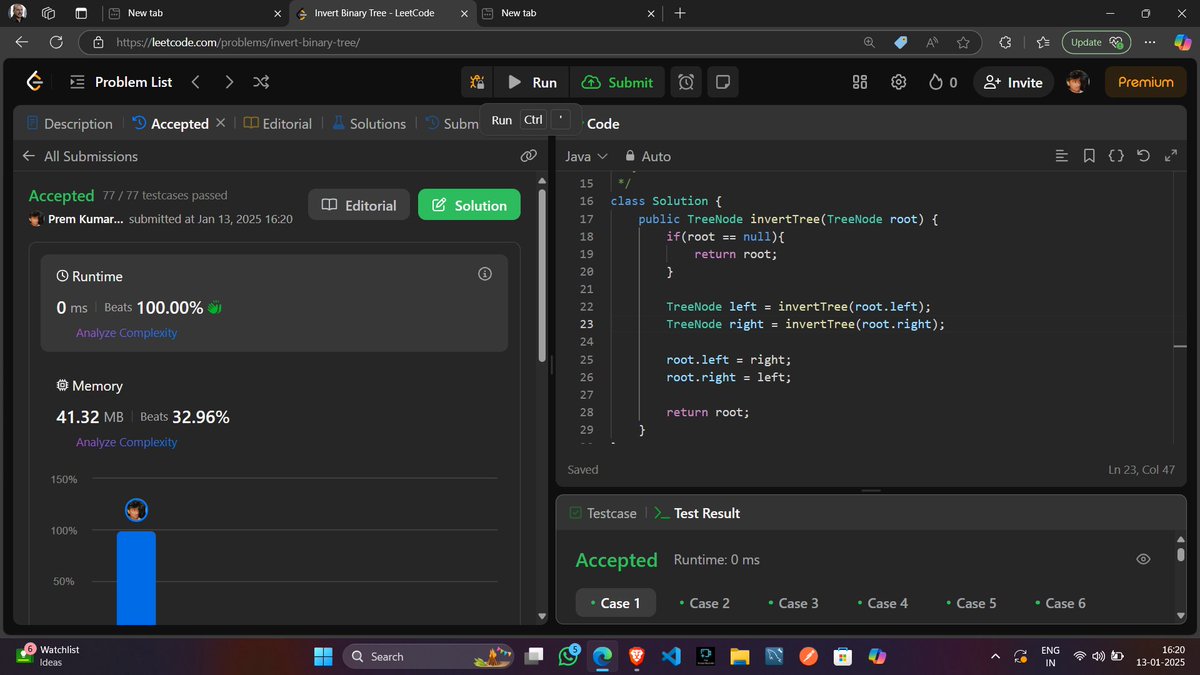
Task: Pick a random problem shuffle icon
Action: pyautogui.click(x=261, y=82)
